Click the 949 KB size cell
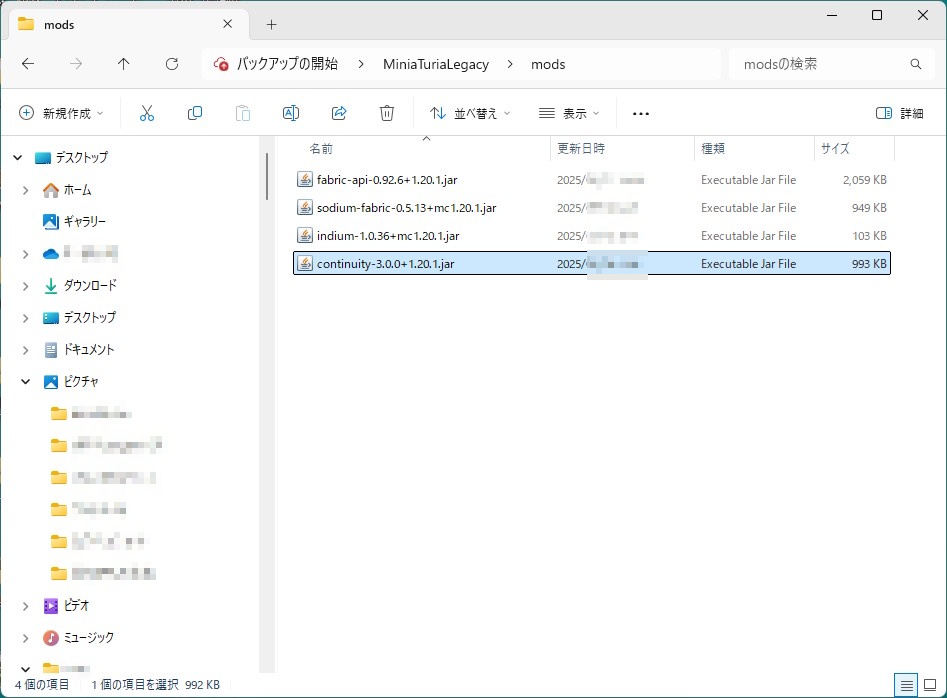Viewport: 947px width, 698px height. click(x=869, y=207)
